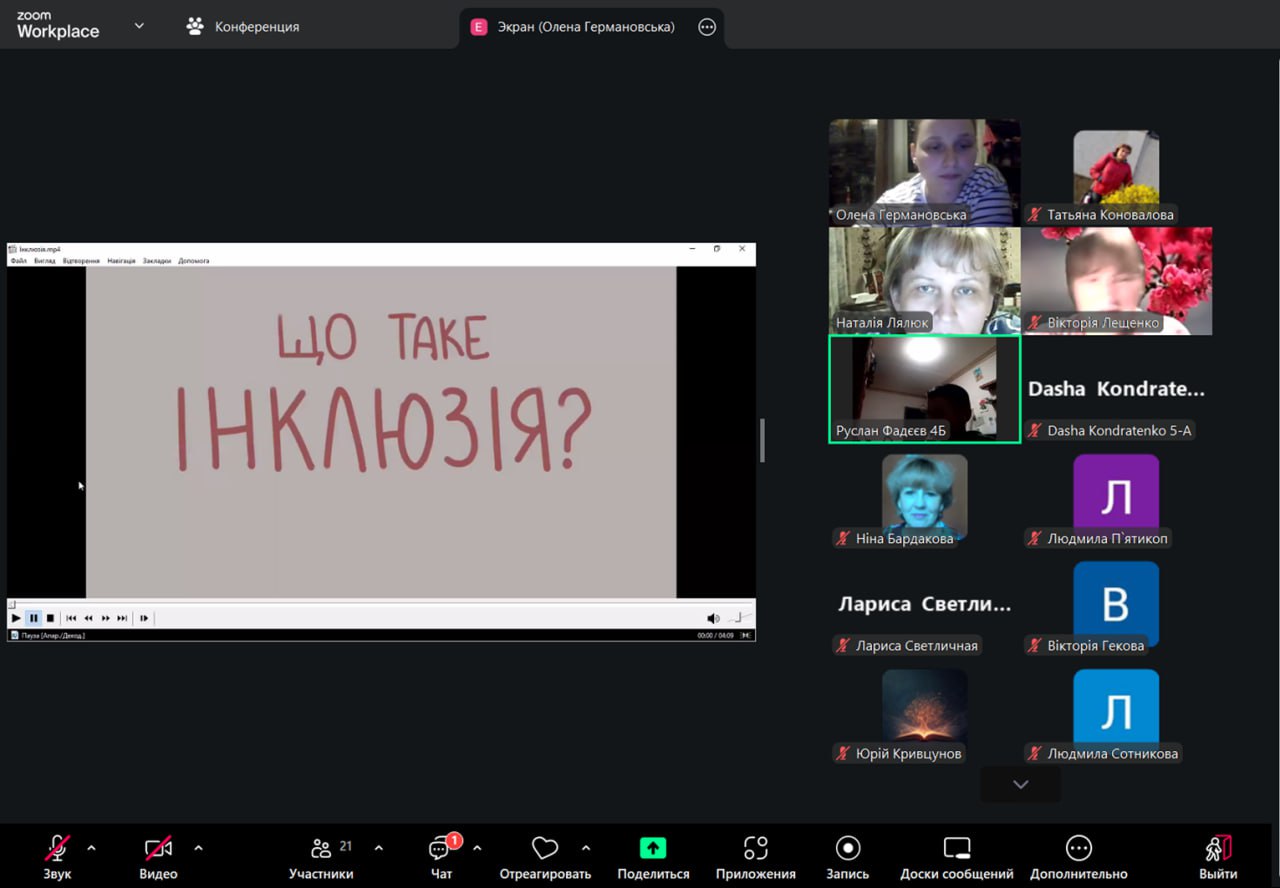Unmute microphone with the Звук button
Screen dimensions: 1280x888
click(x=57, y=849)
